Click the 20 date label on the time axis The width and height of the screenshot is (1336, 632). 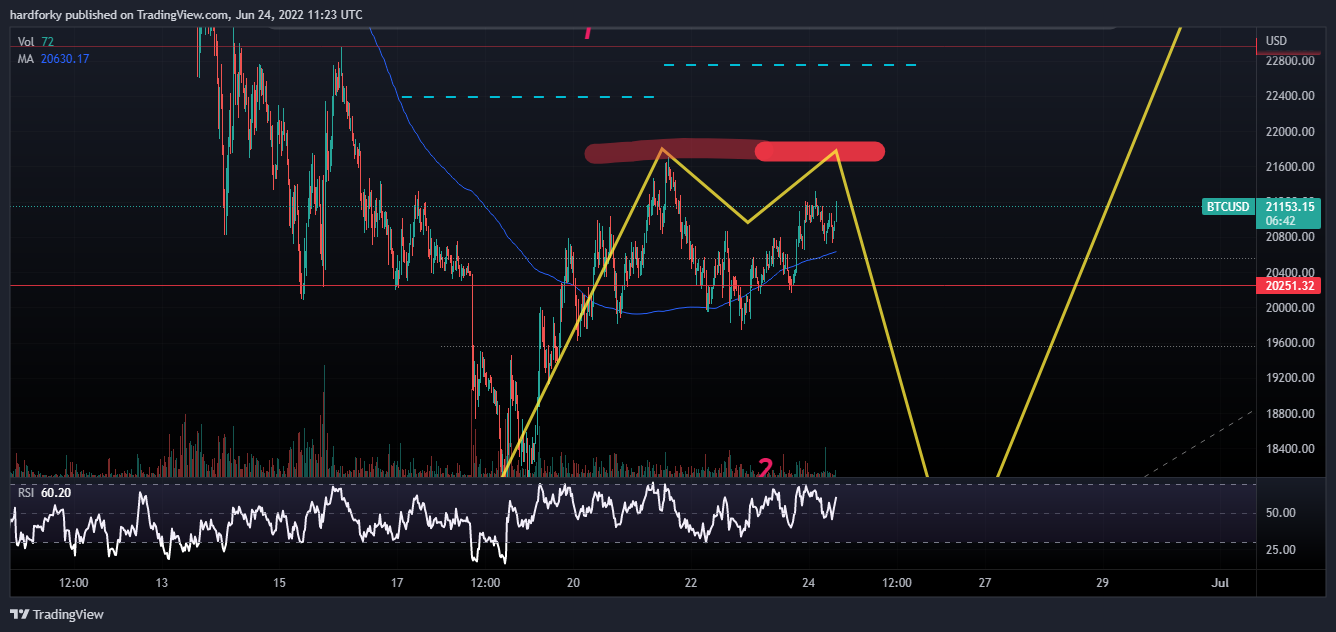tap(573, 581)
